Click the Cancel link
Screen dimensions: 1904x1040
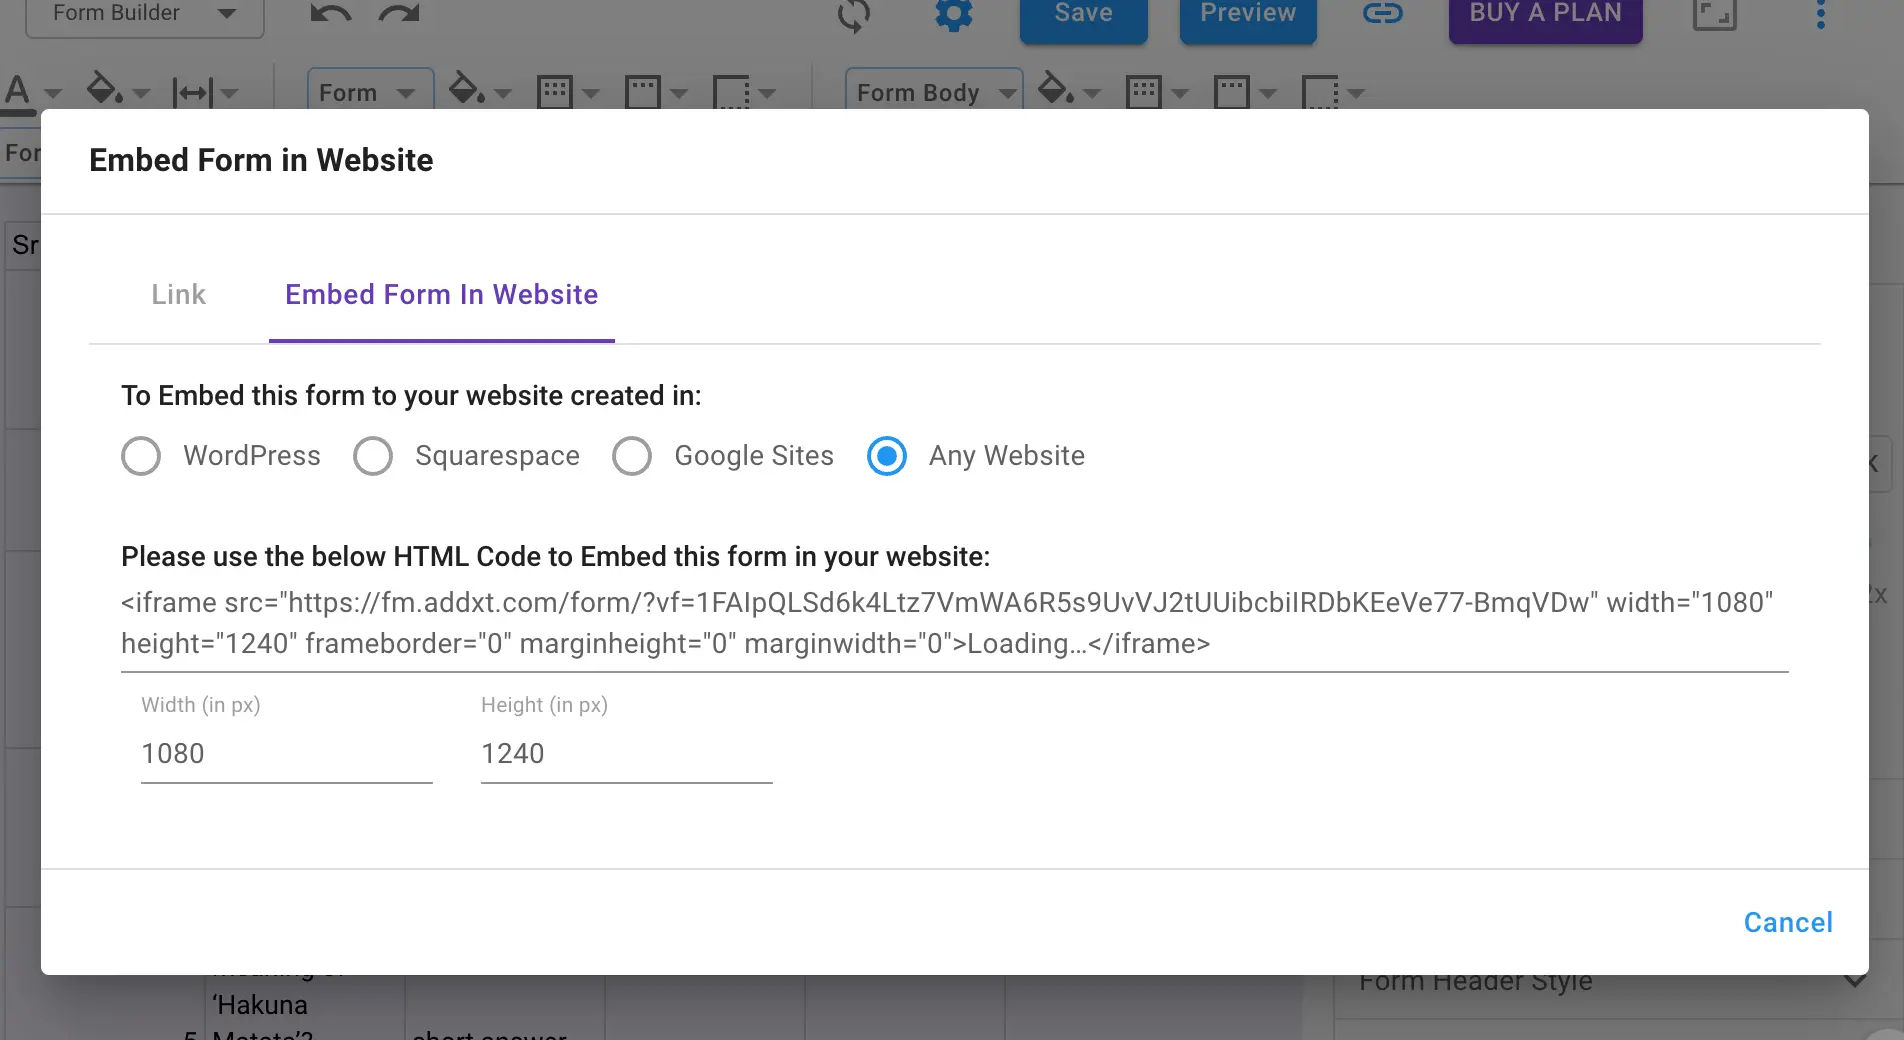1788,922
